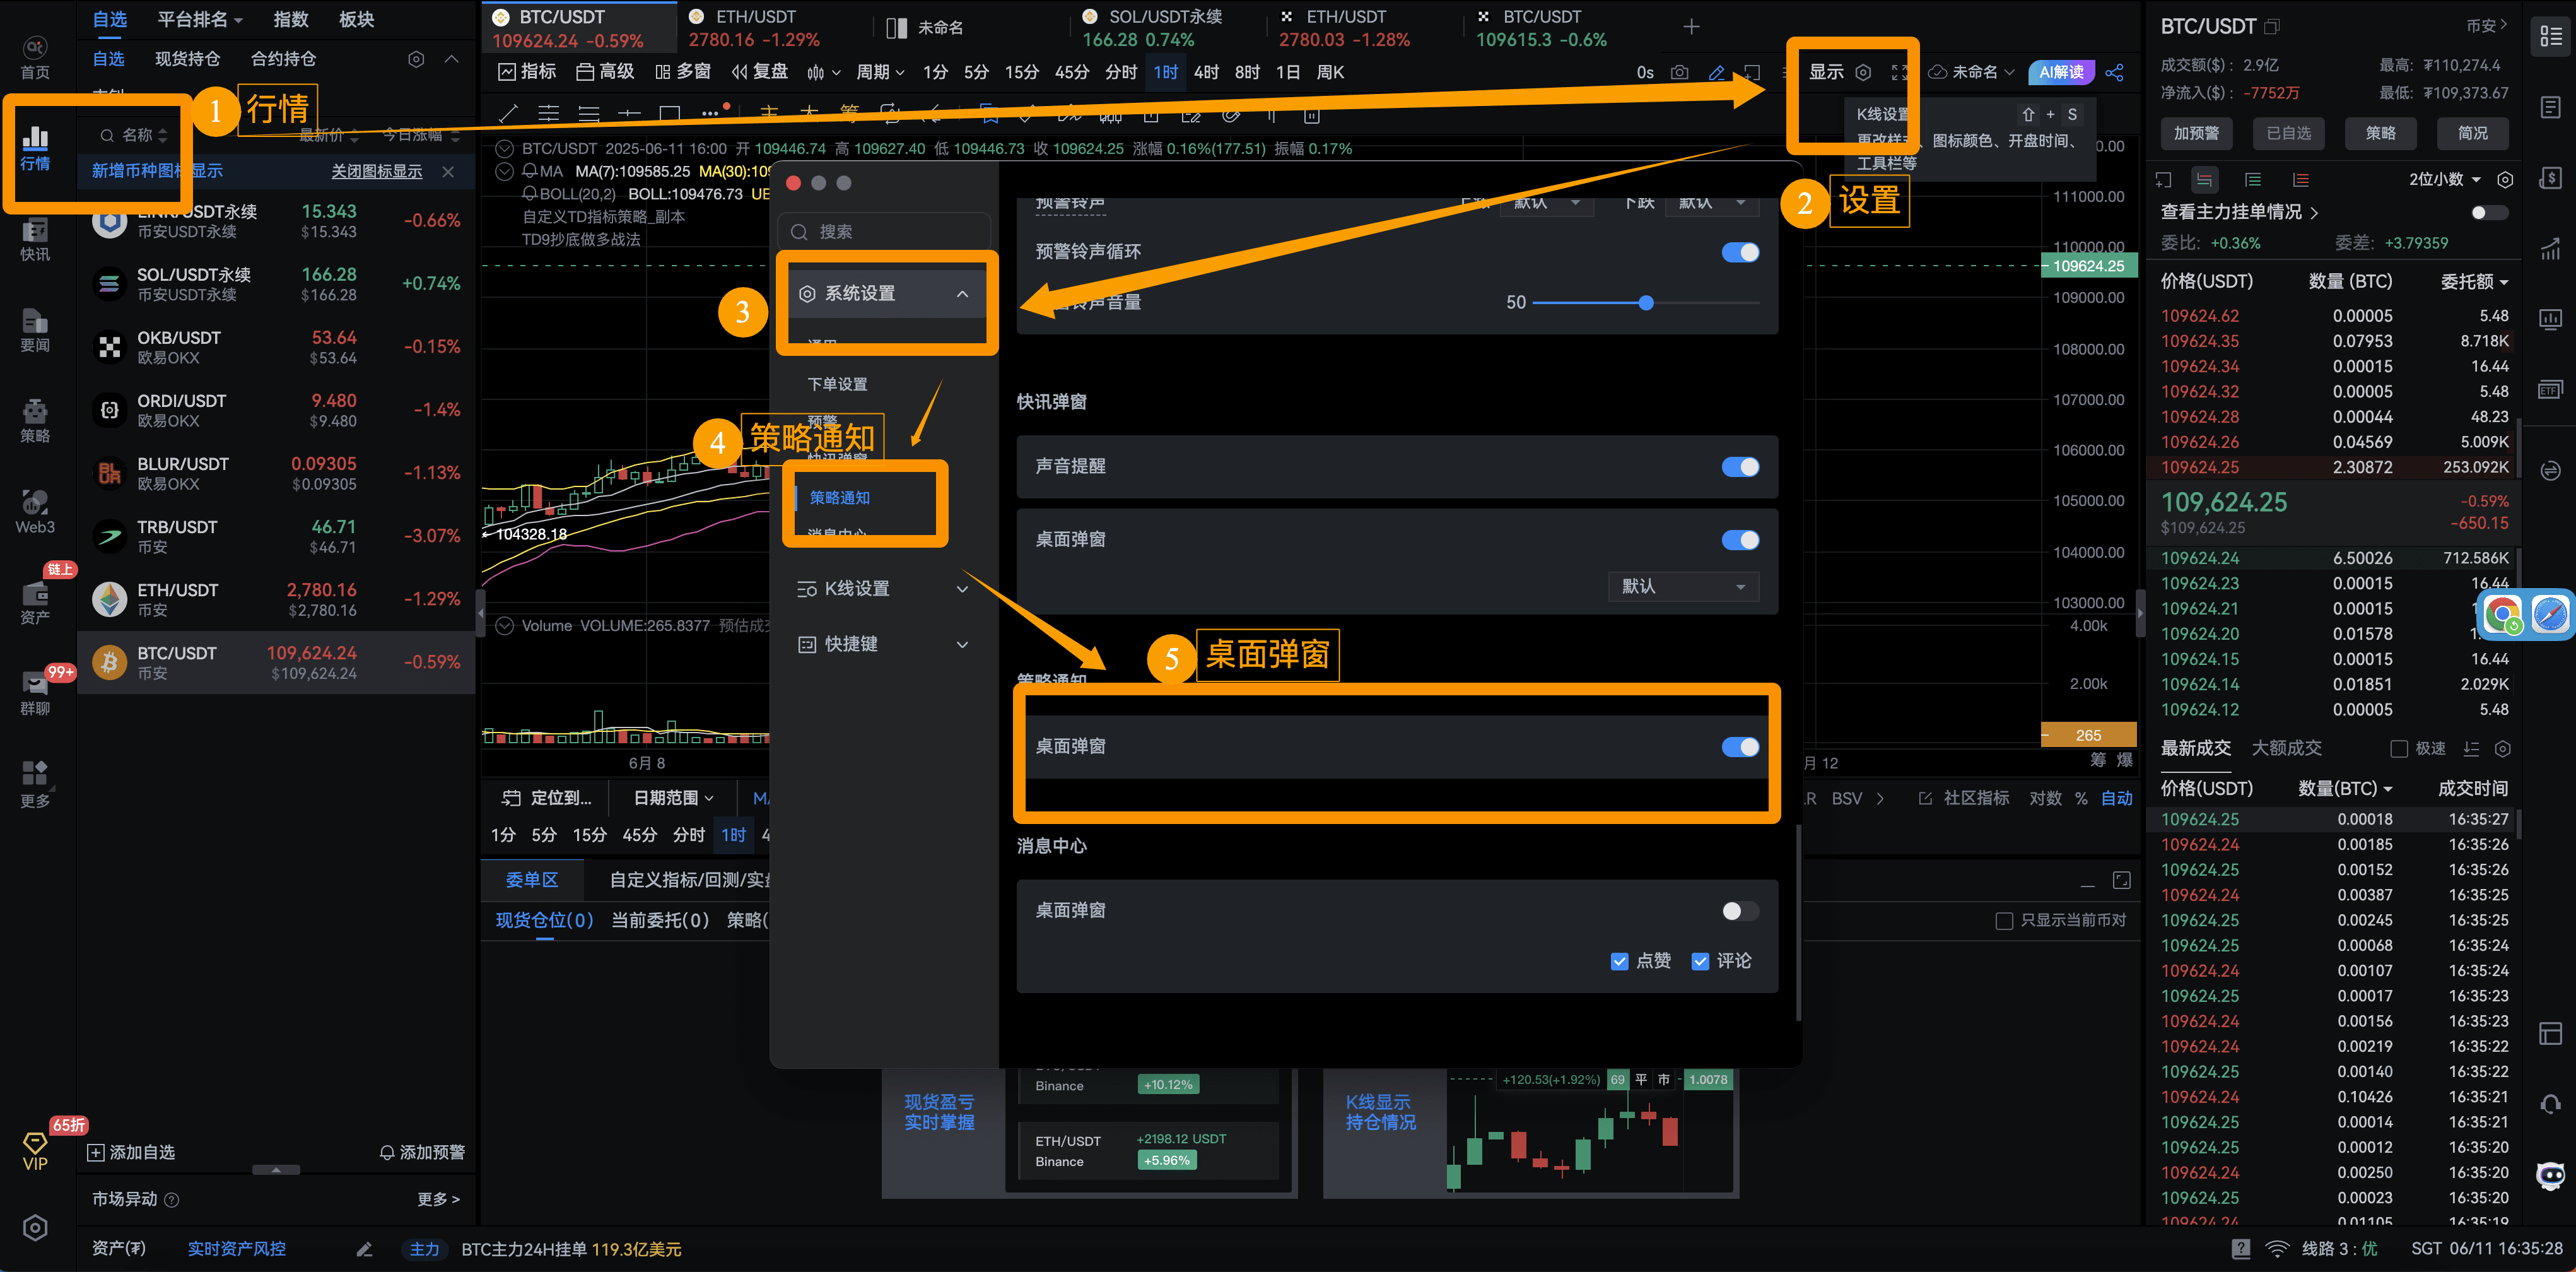This screenshot has width=2576, height=1272.
Task: Toggle 查看主力挂单情况 switch
Action: coord(2489,213)
